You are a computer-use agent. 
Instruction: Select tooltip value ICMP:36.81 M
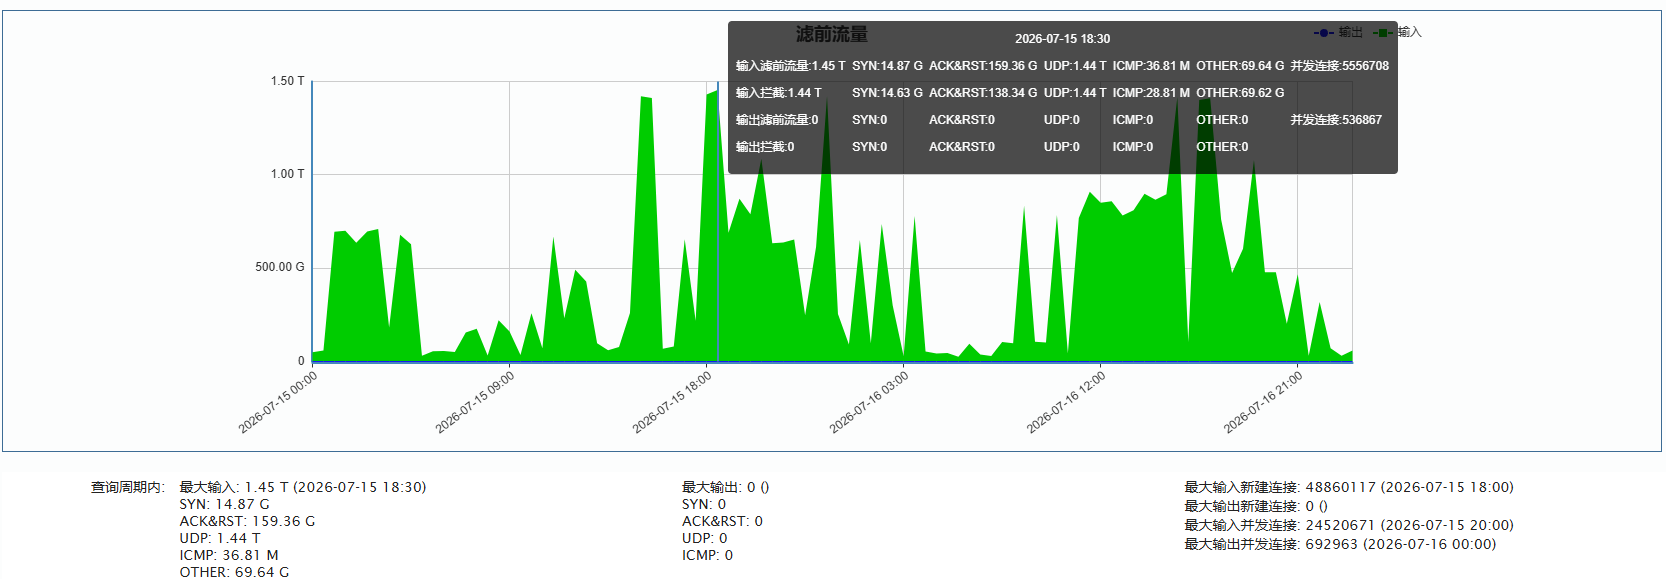point(1151,66)
